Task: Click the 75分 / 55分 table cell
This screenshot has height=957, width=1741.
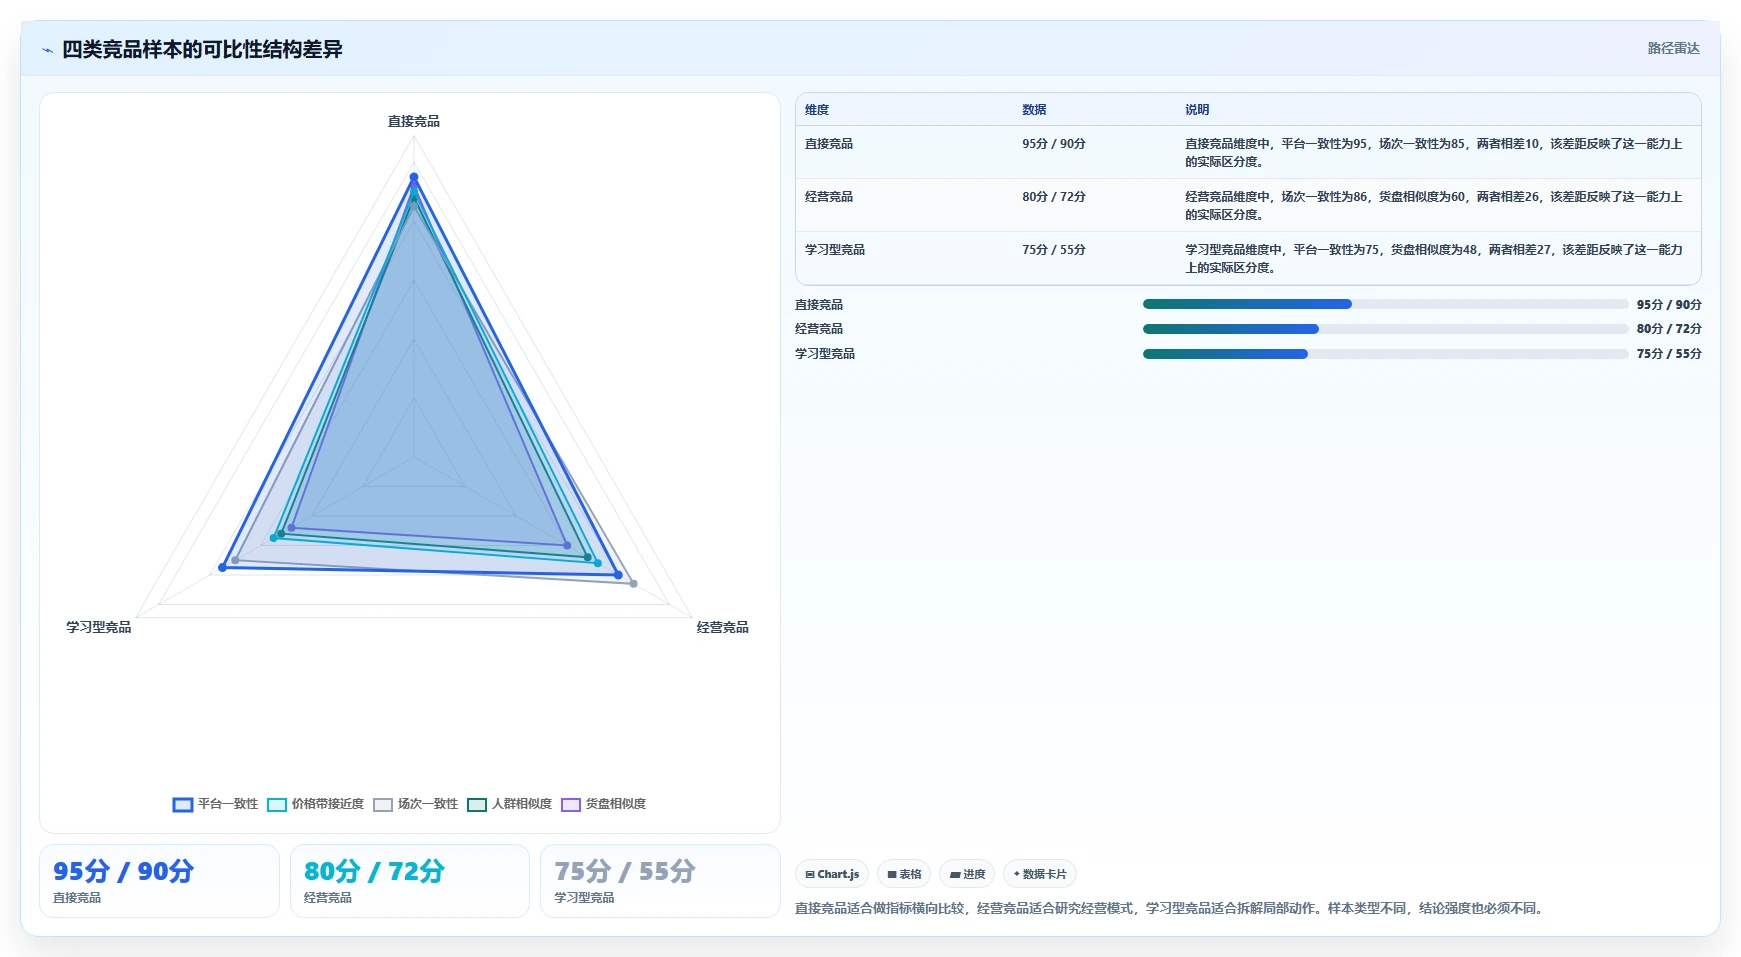Action: pyautogui.click(x=1053, y=250)
